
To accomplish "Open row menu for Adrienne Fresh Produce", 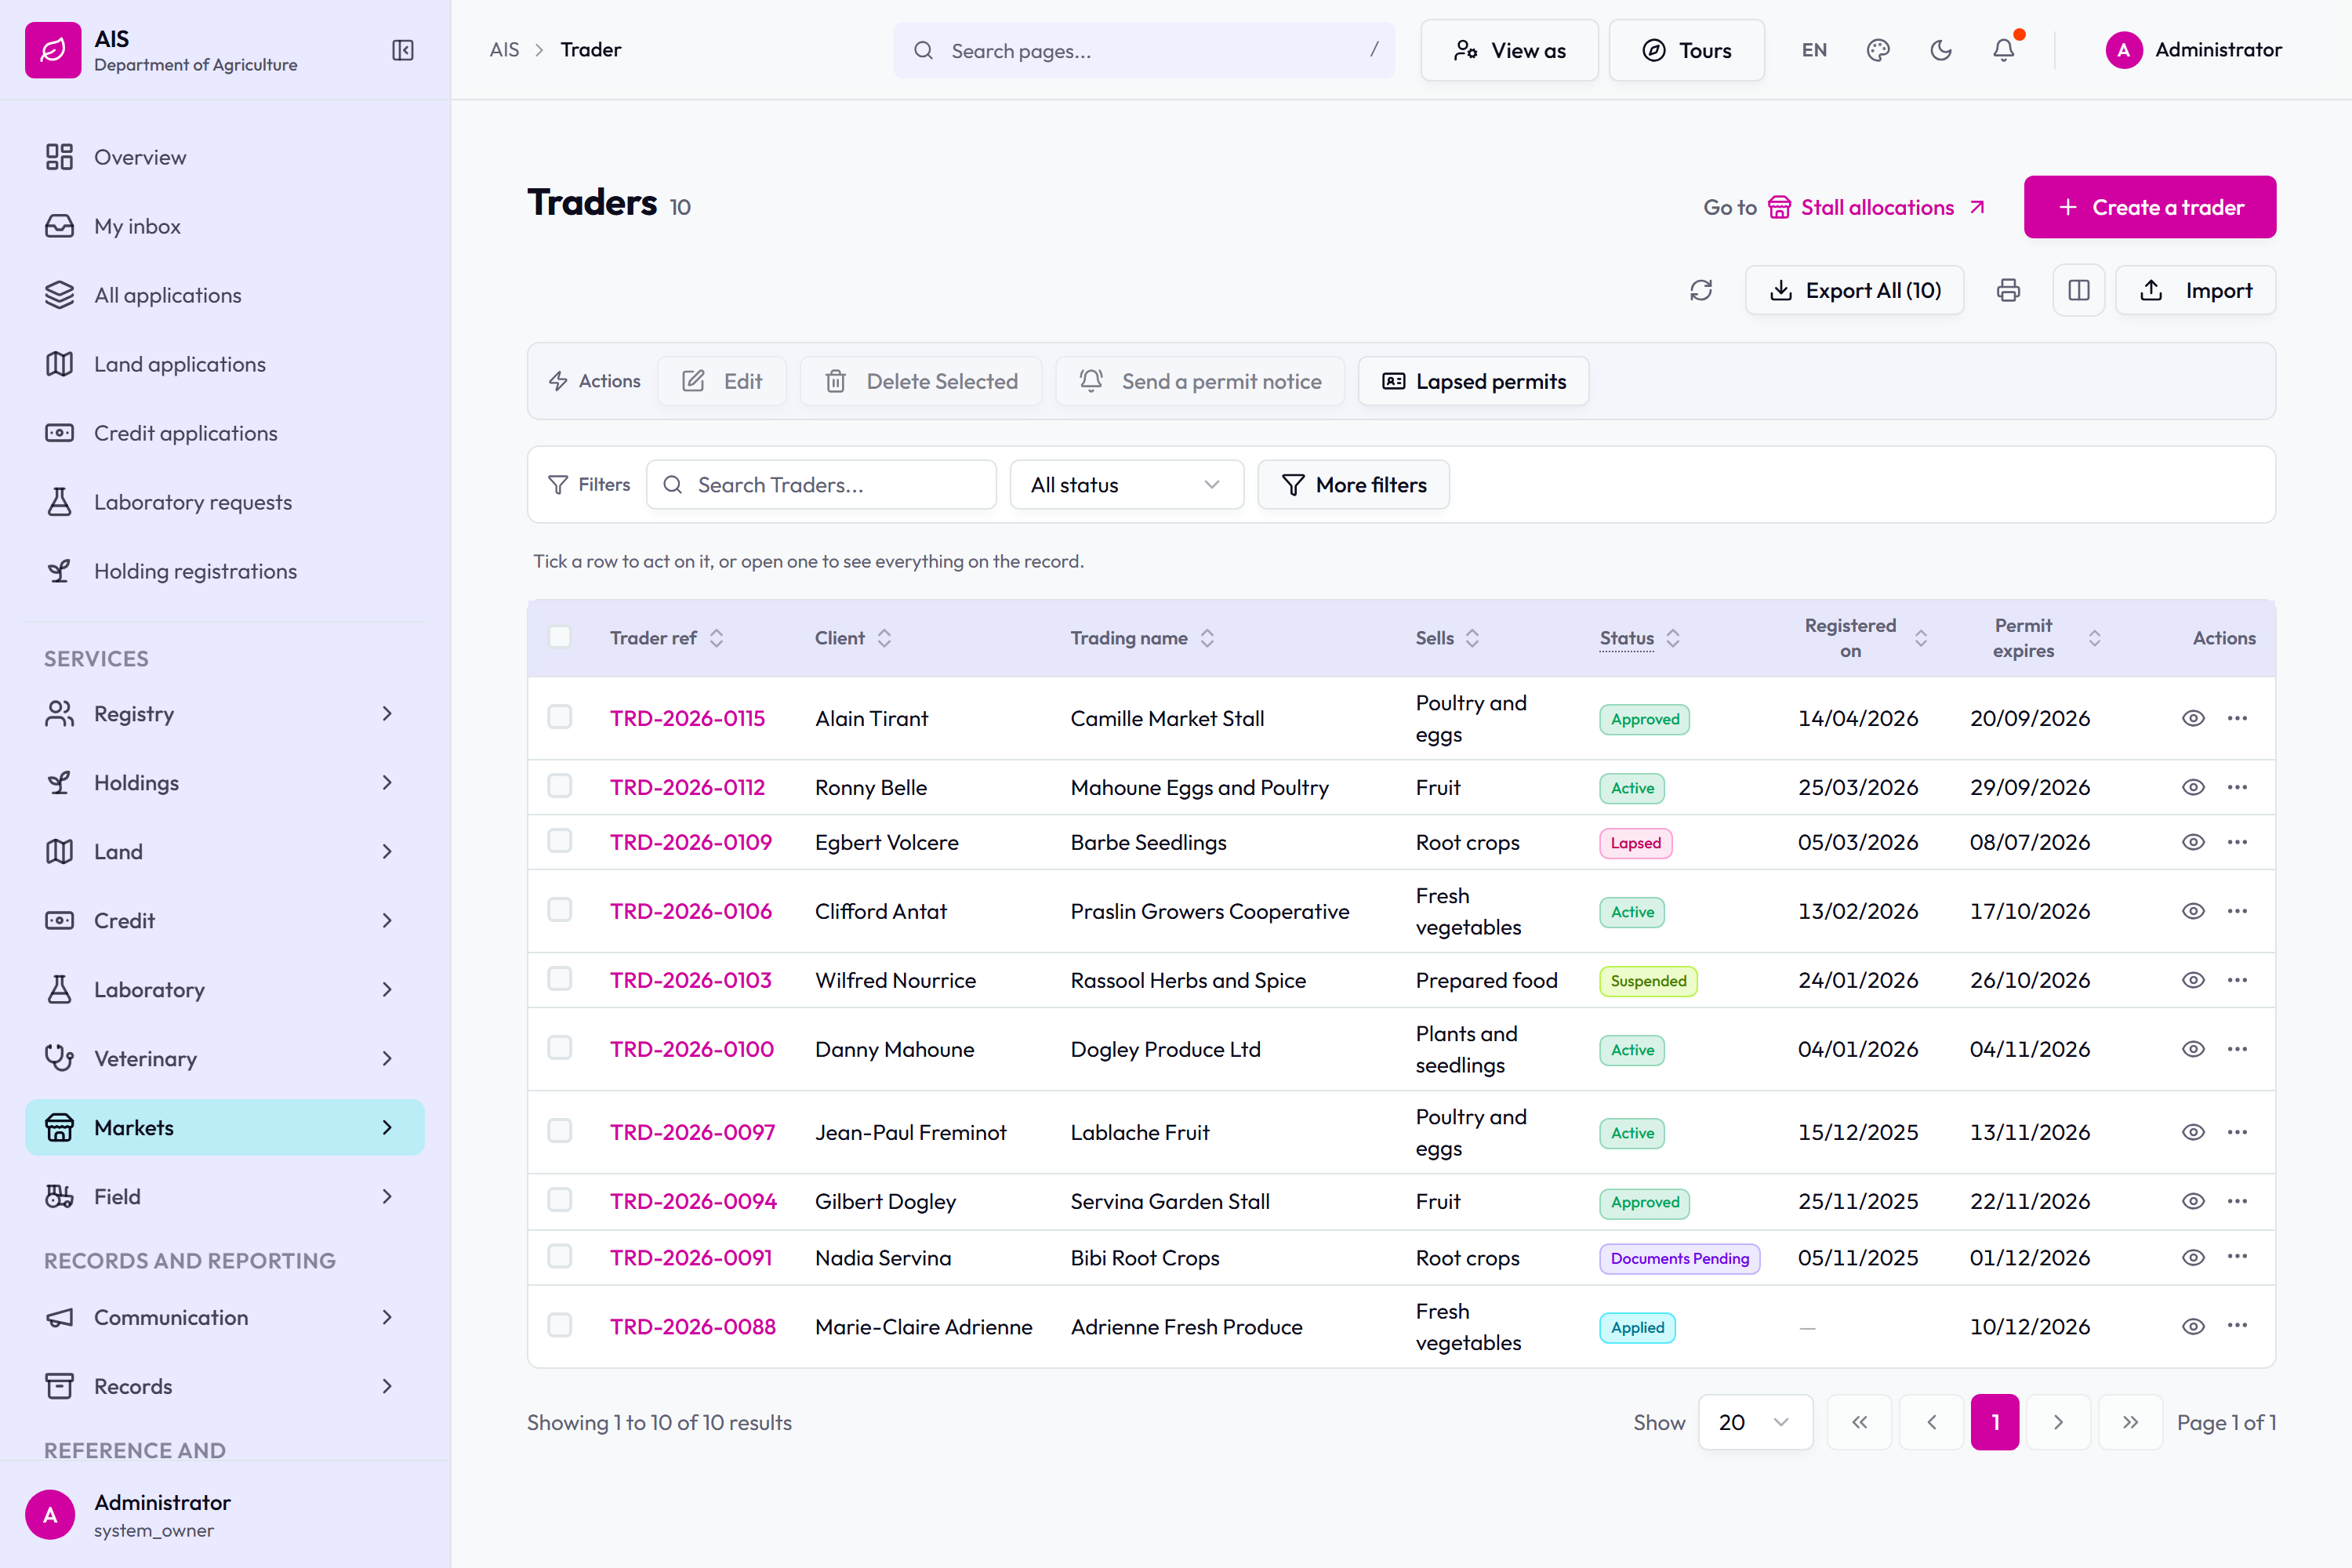I will point(2237,1326).
